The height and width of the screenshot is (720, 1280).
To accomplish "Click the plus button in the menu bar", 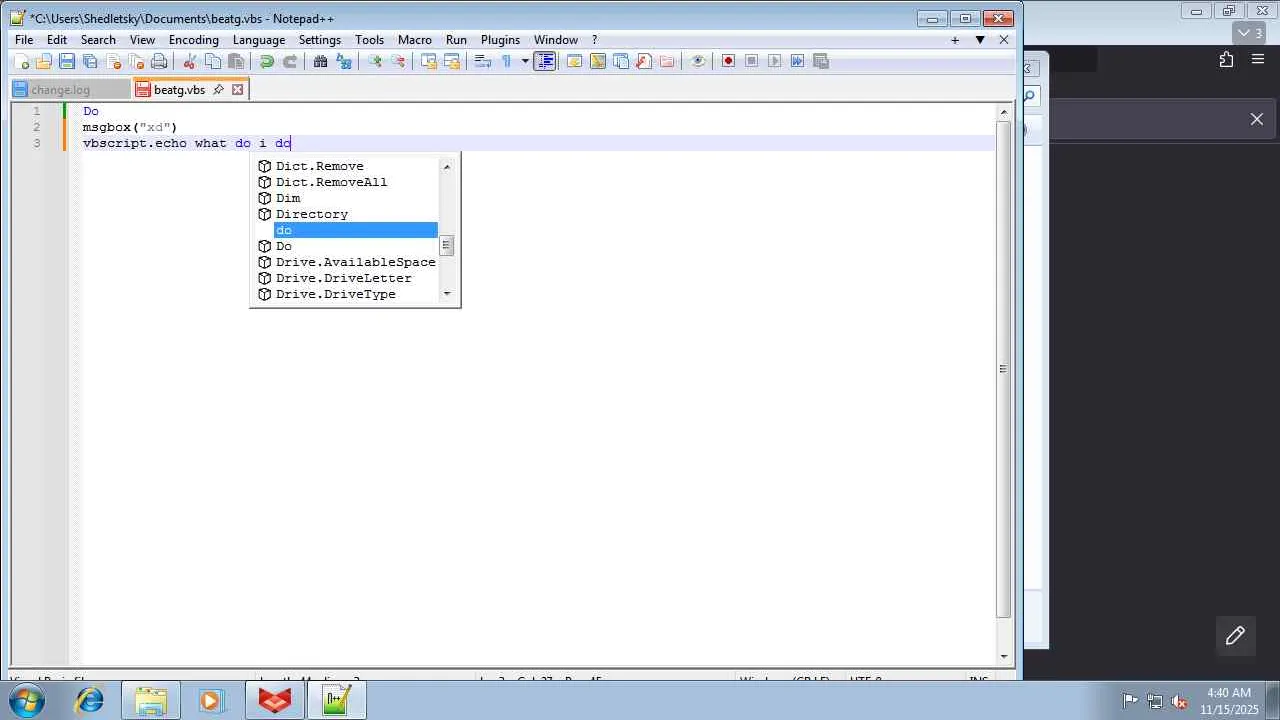I will pos(955,40).
